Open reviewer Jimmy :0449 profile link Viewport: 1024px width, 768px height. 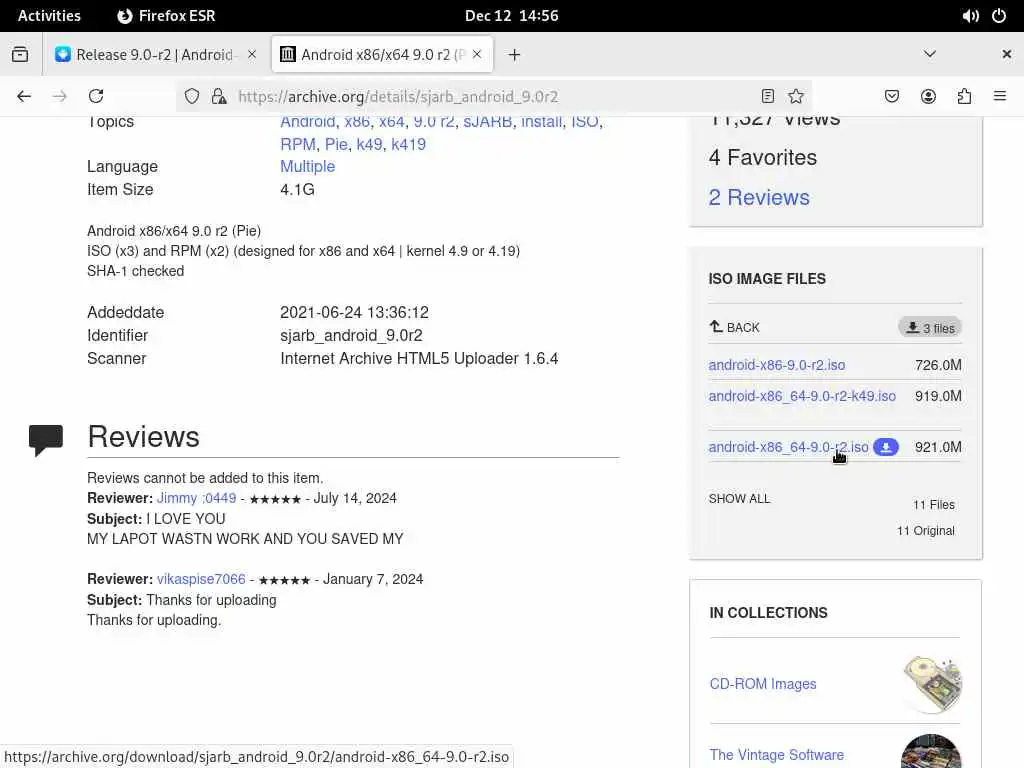(x=196, y=498)
